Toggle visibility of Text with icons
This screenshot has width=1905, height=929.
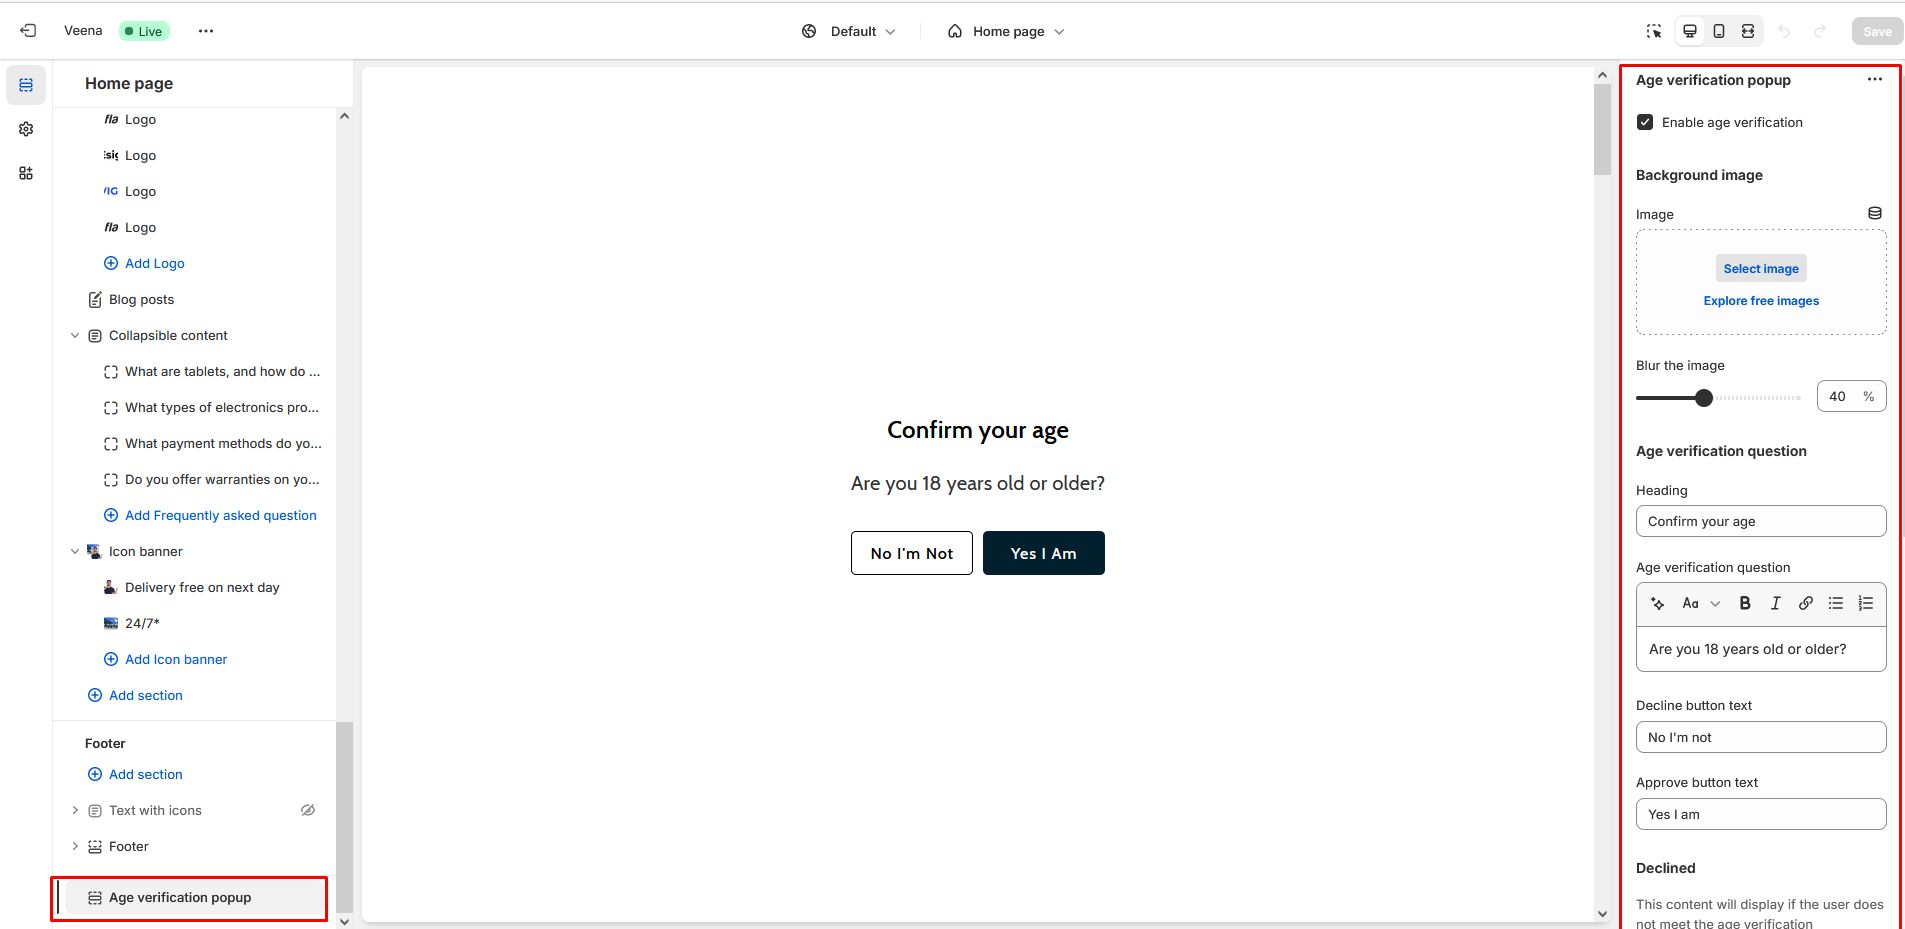tap(308, 810)
